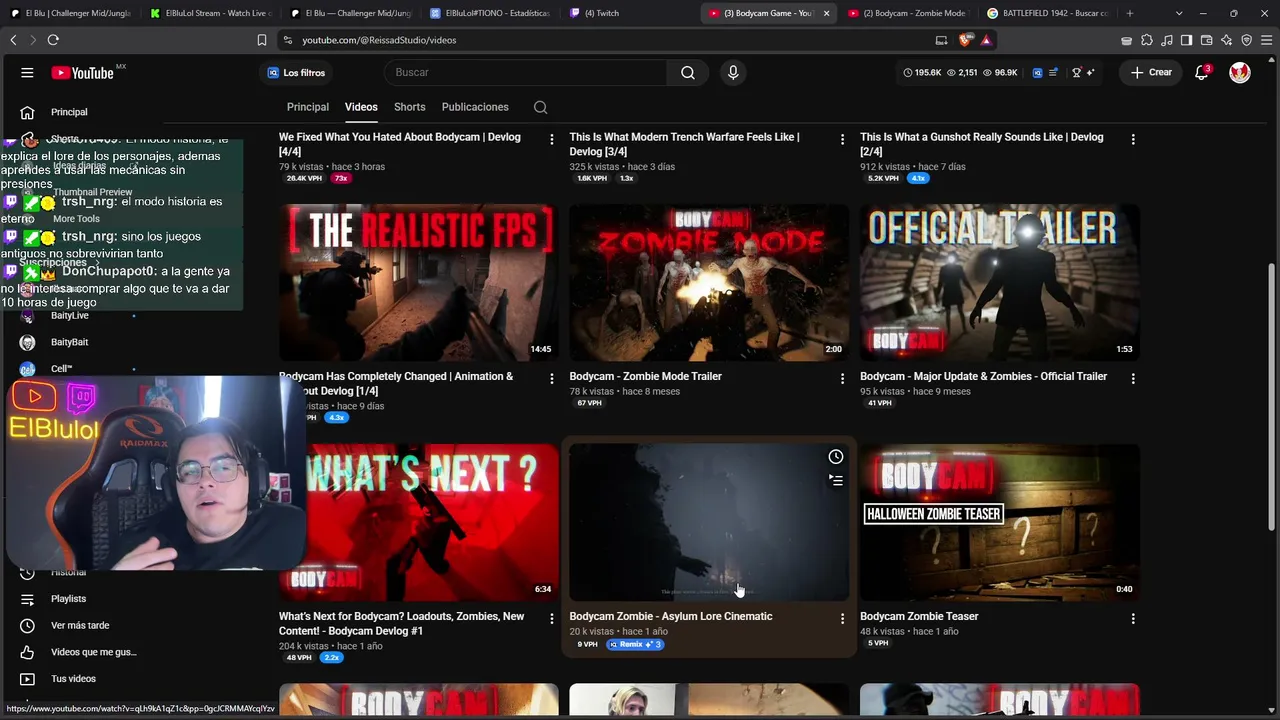Switch to ElBluLol#TIONO Estadísticas browser tab
This screenshot has width=1280, height=720.
(488, 13)
